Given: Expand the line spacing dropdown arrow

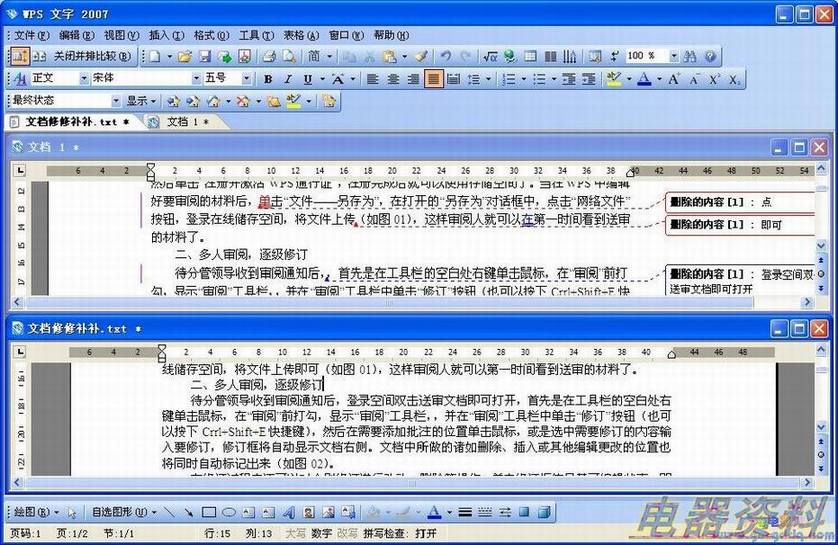Looking at the screenshot, I should click(488, 79).
